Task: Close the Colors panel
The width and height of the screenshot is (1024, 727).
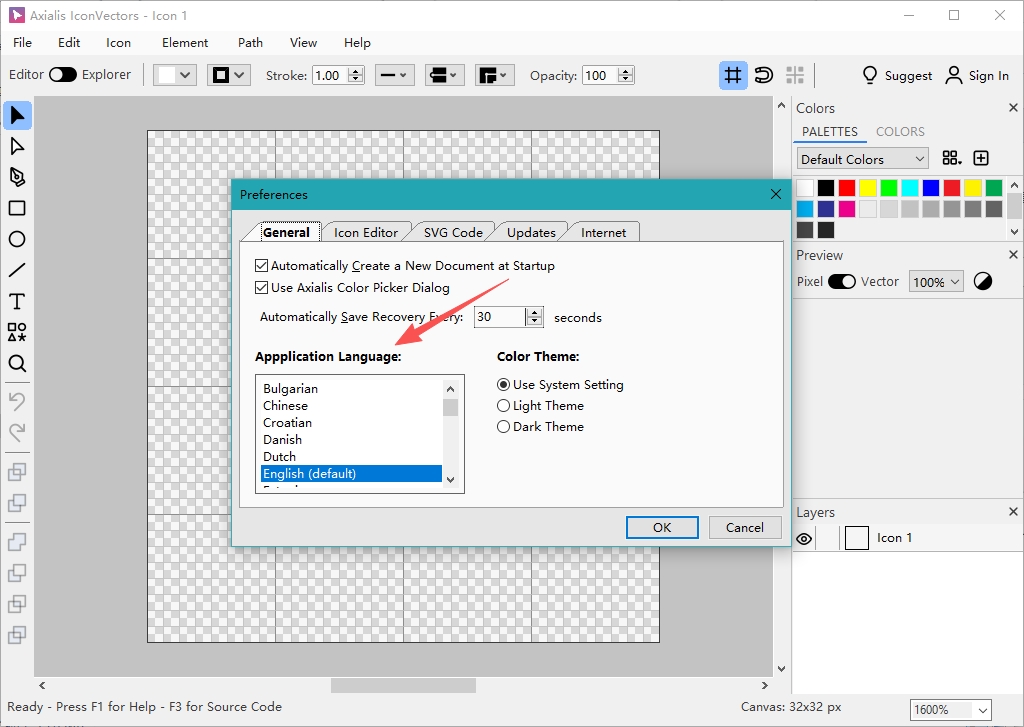Action: tap(1013, 108)
